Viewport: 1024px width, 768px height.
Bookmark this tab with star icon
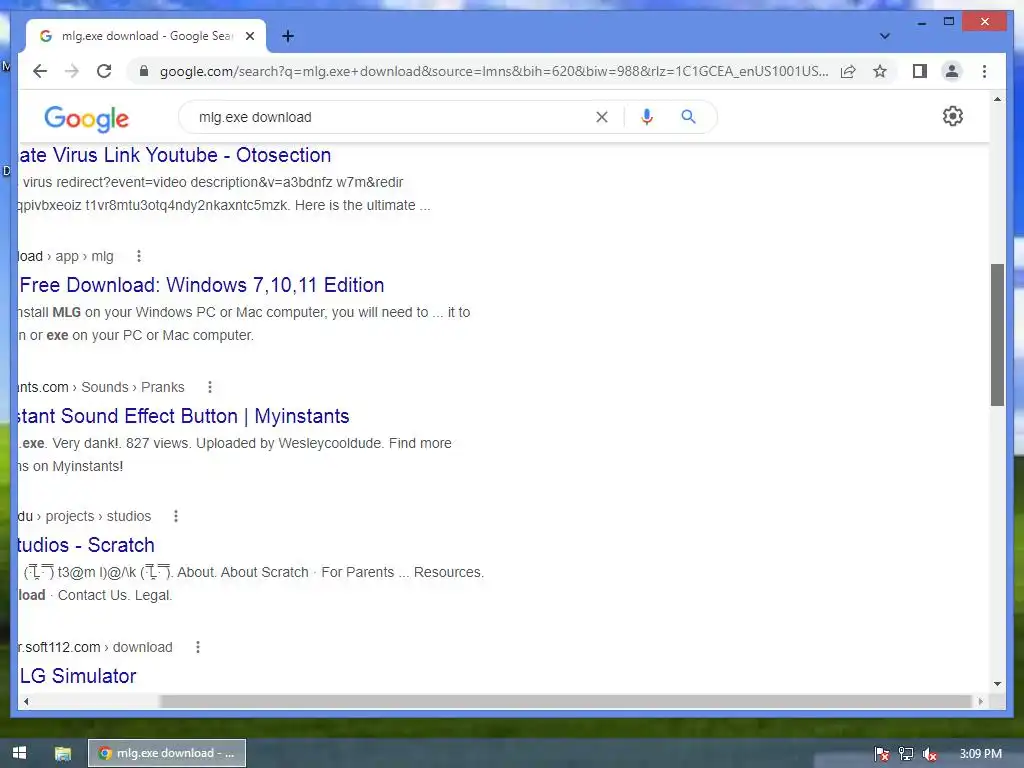[x=880, y=71]
